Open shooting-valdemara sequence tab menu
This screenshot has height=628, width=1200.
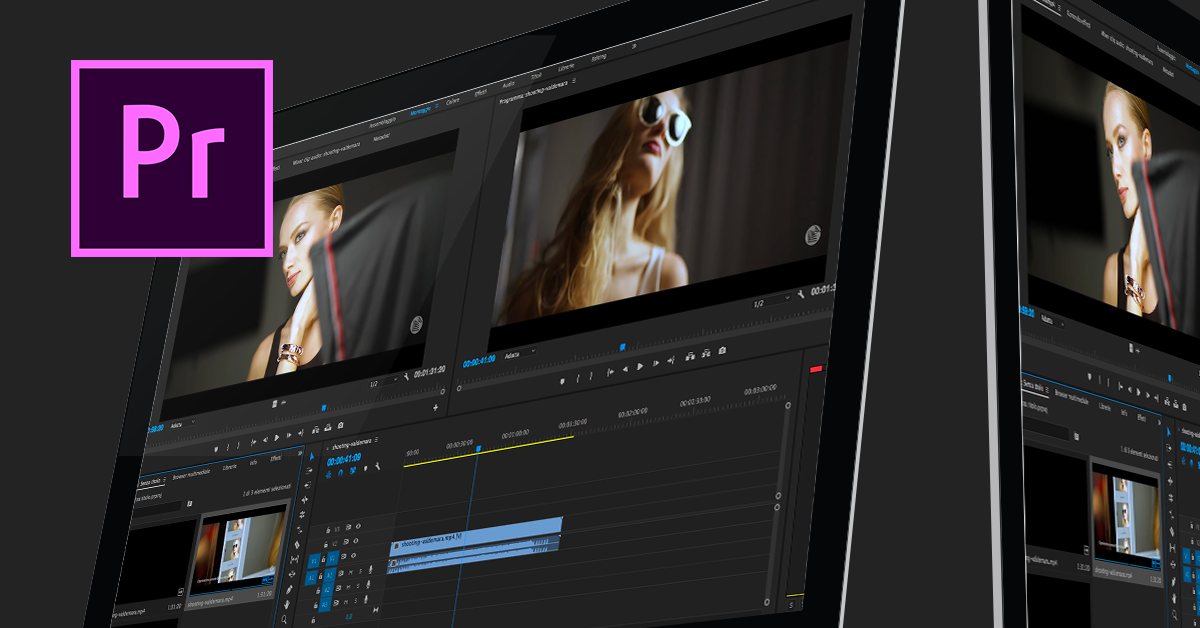(x=376, y=440)
